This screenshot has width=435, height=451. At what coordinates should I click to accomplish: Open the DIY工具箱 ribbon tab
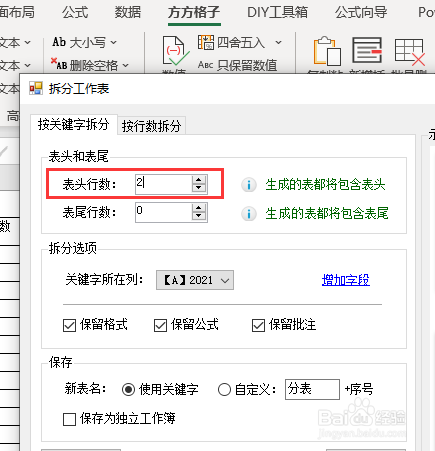[277, 13]
